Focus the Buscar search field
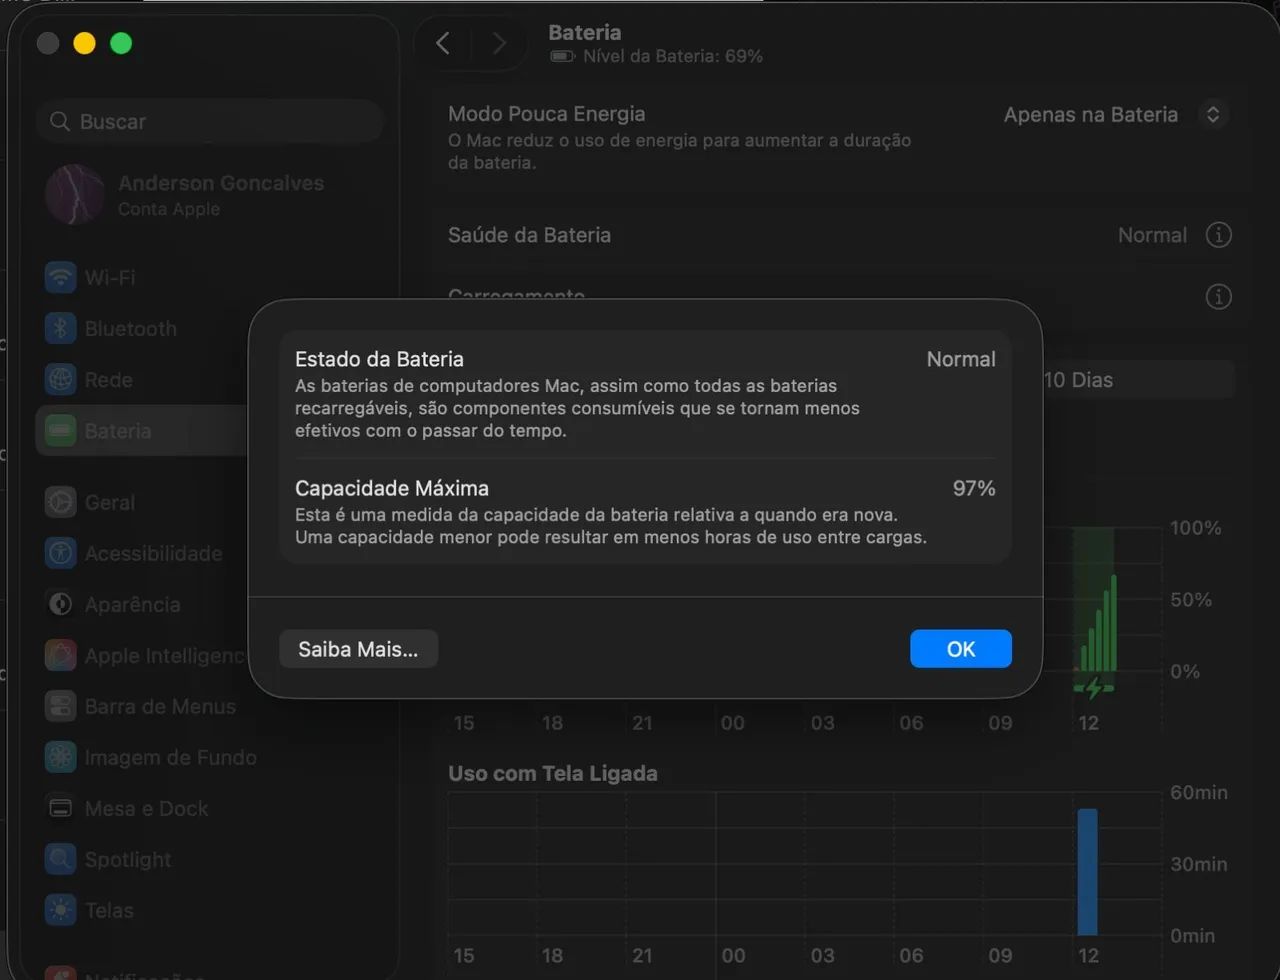This screenshot has width=1280, height=980. [x=210, y=121]
